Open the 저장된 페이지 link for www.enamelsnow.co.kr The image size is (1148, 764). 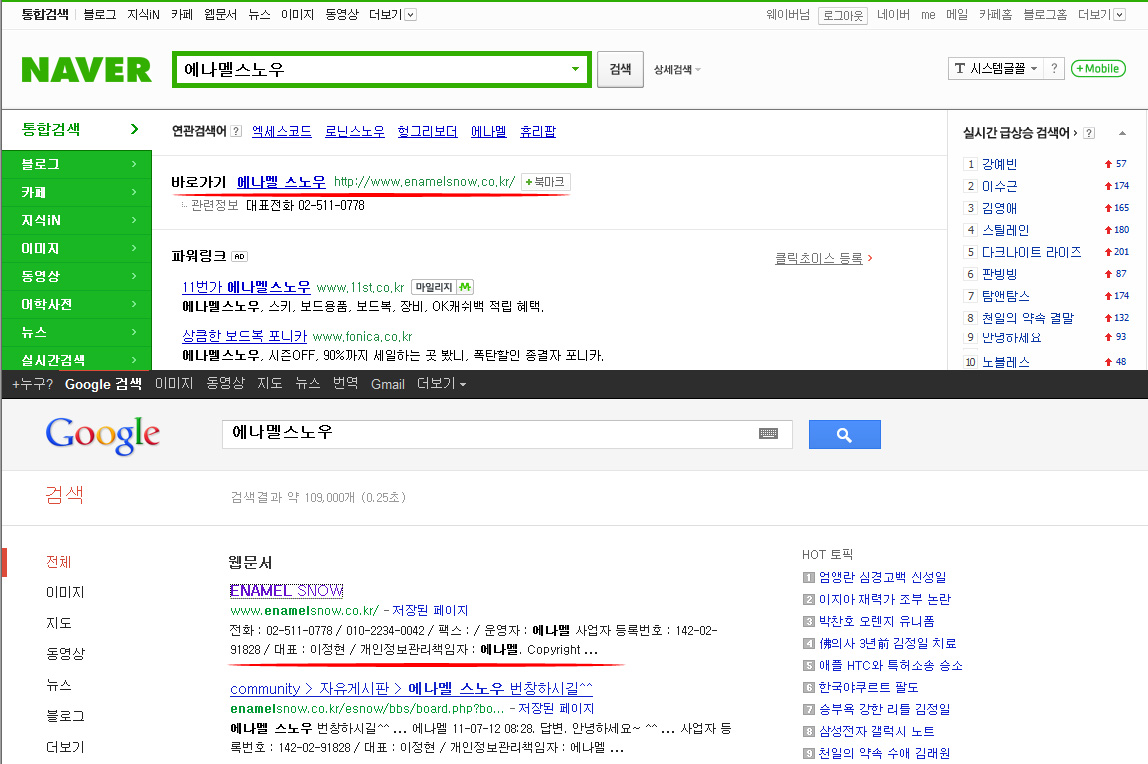click(x=430, y=610)
